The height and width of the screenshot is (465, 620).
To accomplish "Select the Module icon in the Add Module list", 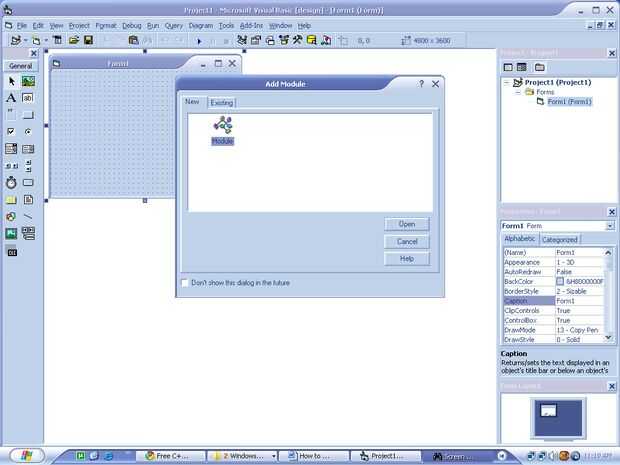I will pos(223,130).
